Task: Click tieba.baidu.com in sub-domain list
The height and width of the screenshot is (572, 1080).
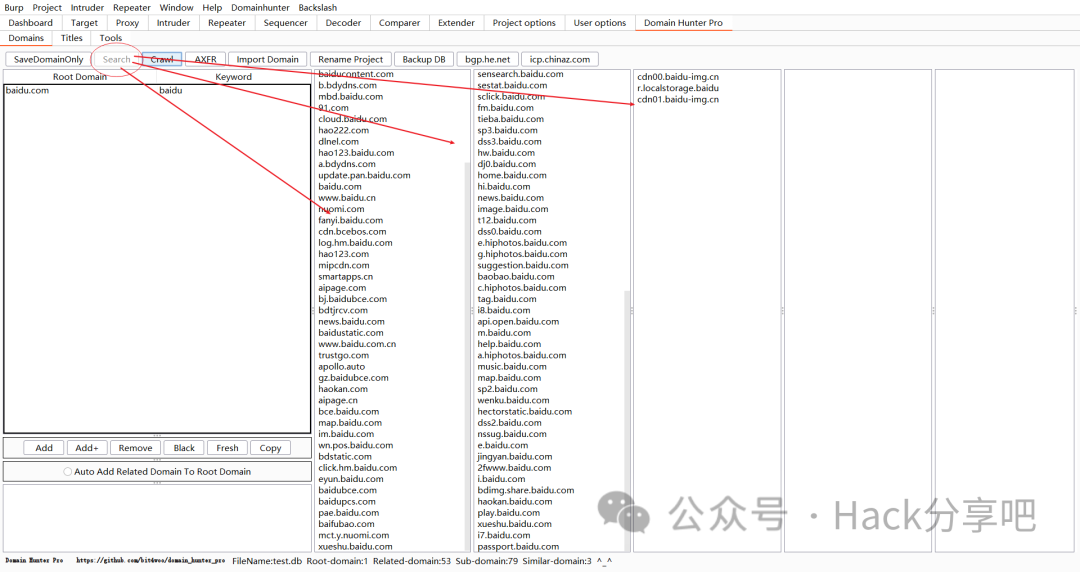Action: [510, 119]
